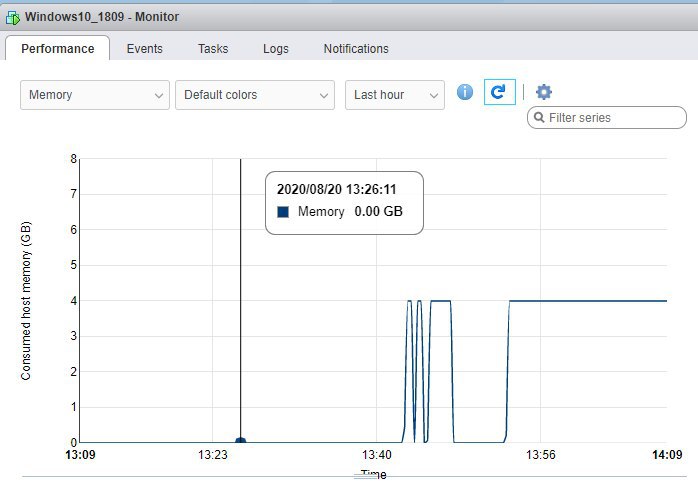Click magnifier icon in Filter series

tap(539, 118)
